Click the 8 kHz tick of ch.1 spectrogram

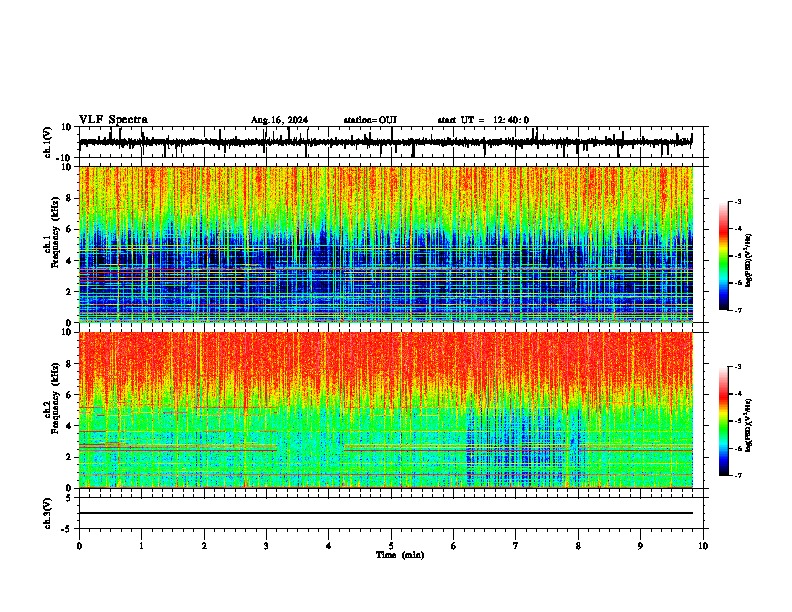click(69, 198)
